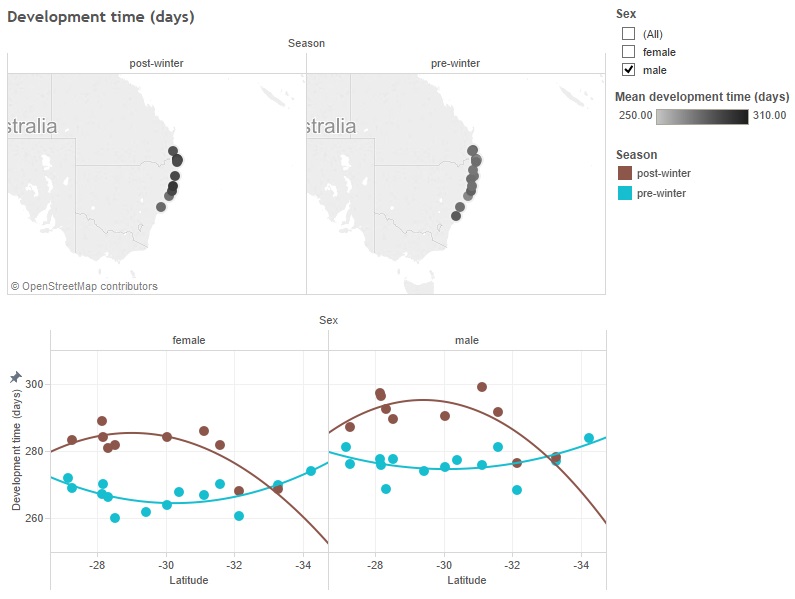Click the mean development time gradient bar
This screenshot has height=599, width=795.
click(x=702, y=116)
